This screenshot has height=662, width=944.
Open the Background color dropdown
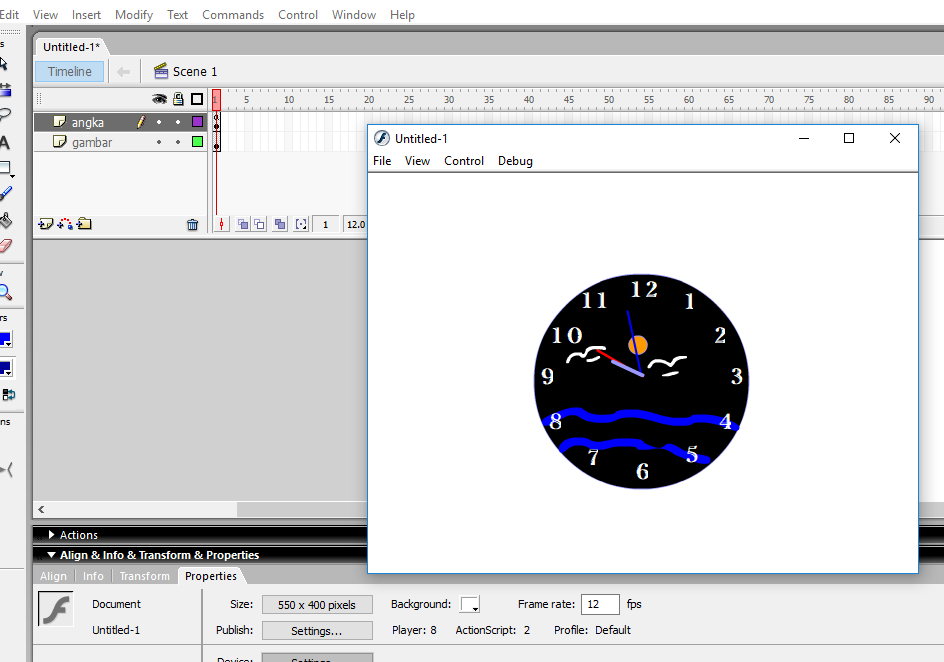[x=469, y=604]
